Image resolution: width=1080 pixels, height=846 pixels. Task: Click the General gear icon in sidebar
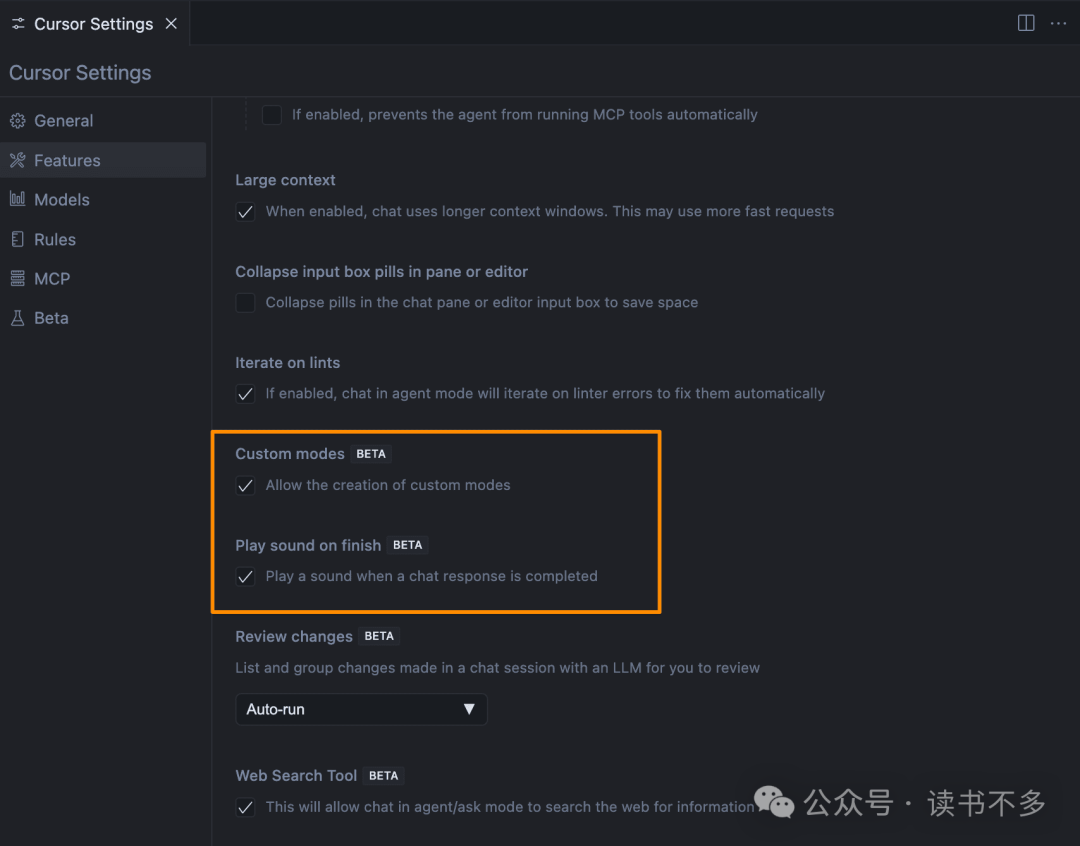click(x=17, y=121)
